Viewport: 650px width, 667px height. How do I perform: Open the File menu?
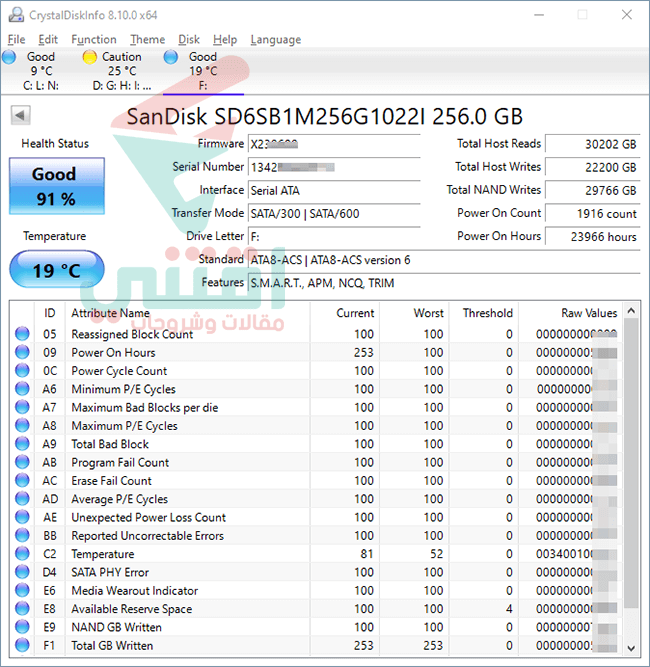[x=17, y=40]
